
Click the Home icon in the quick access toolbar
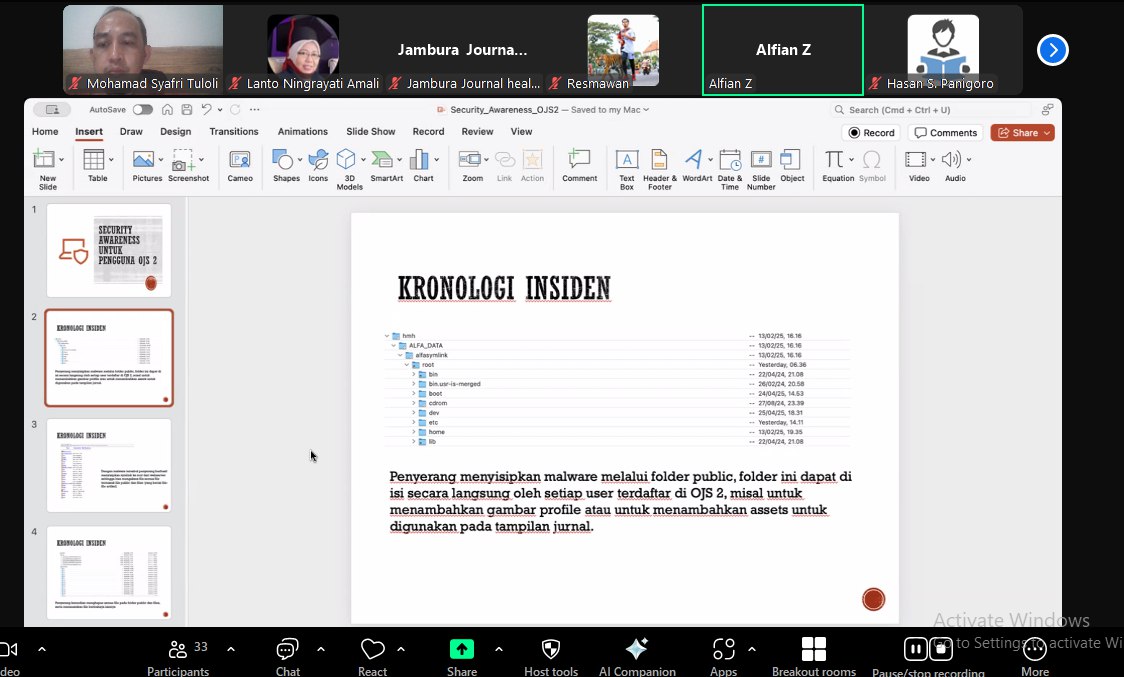click(x=167, y=110)
